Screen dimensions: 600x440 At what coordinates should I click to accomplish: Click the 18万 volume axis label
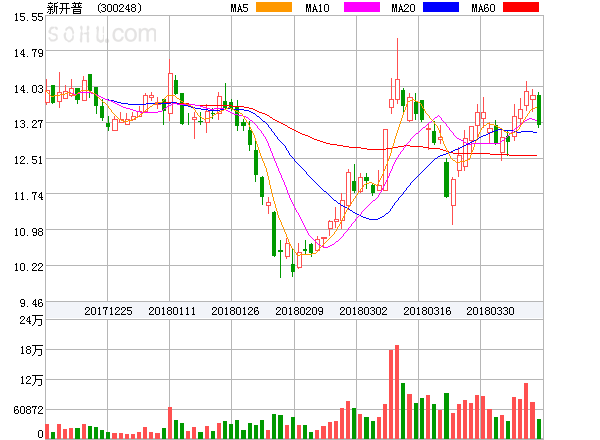click(x=31, y=350)
